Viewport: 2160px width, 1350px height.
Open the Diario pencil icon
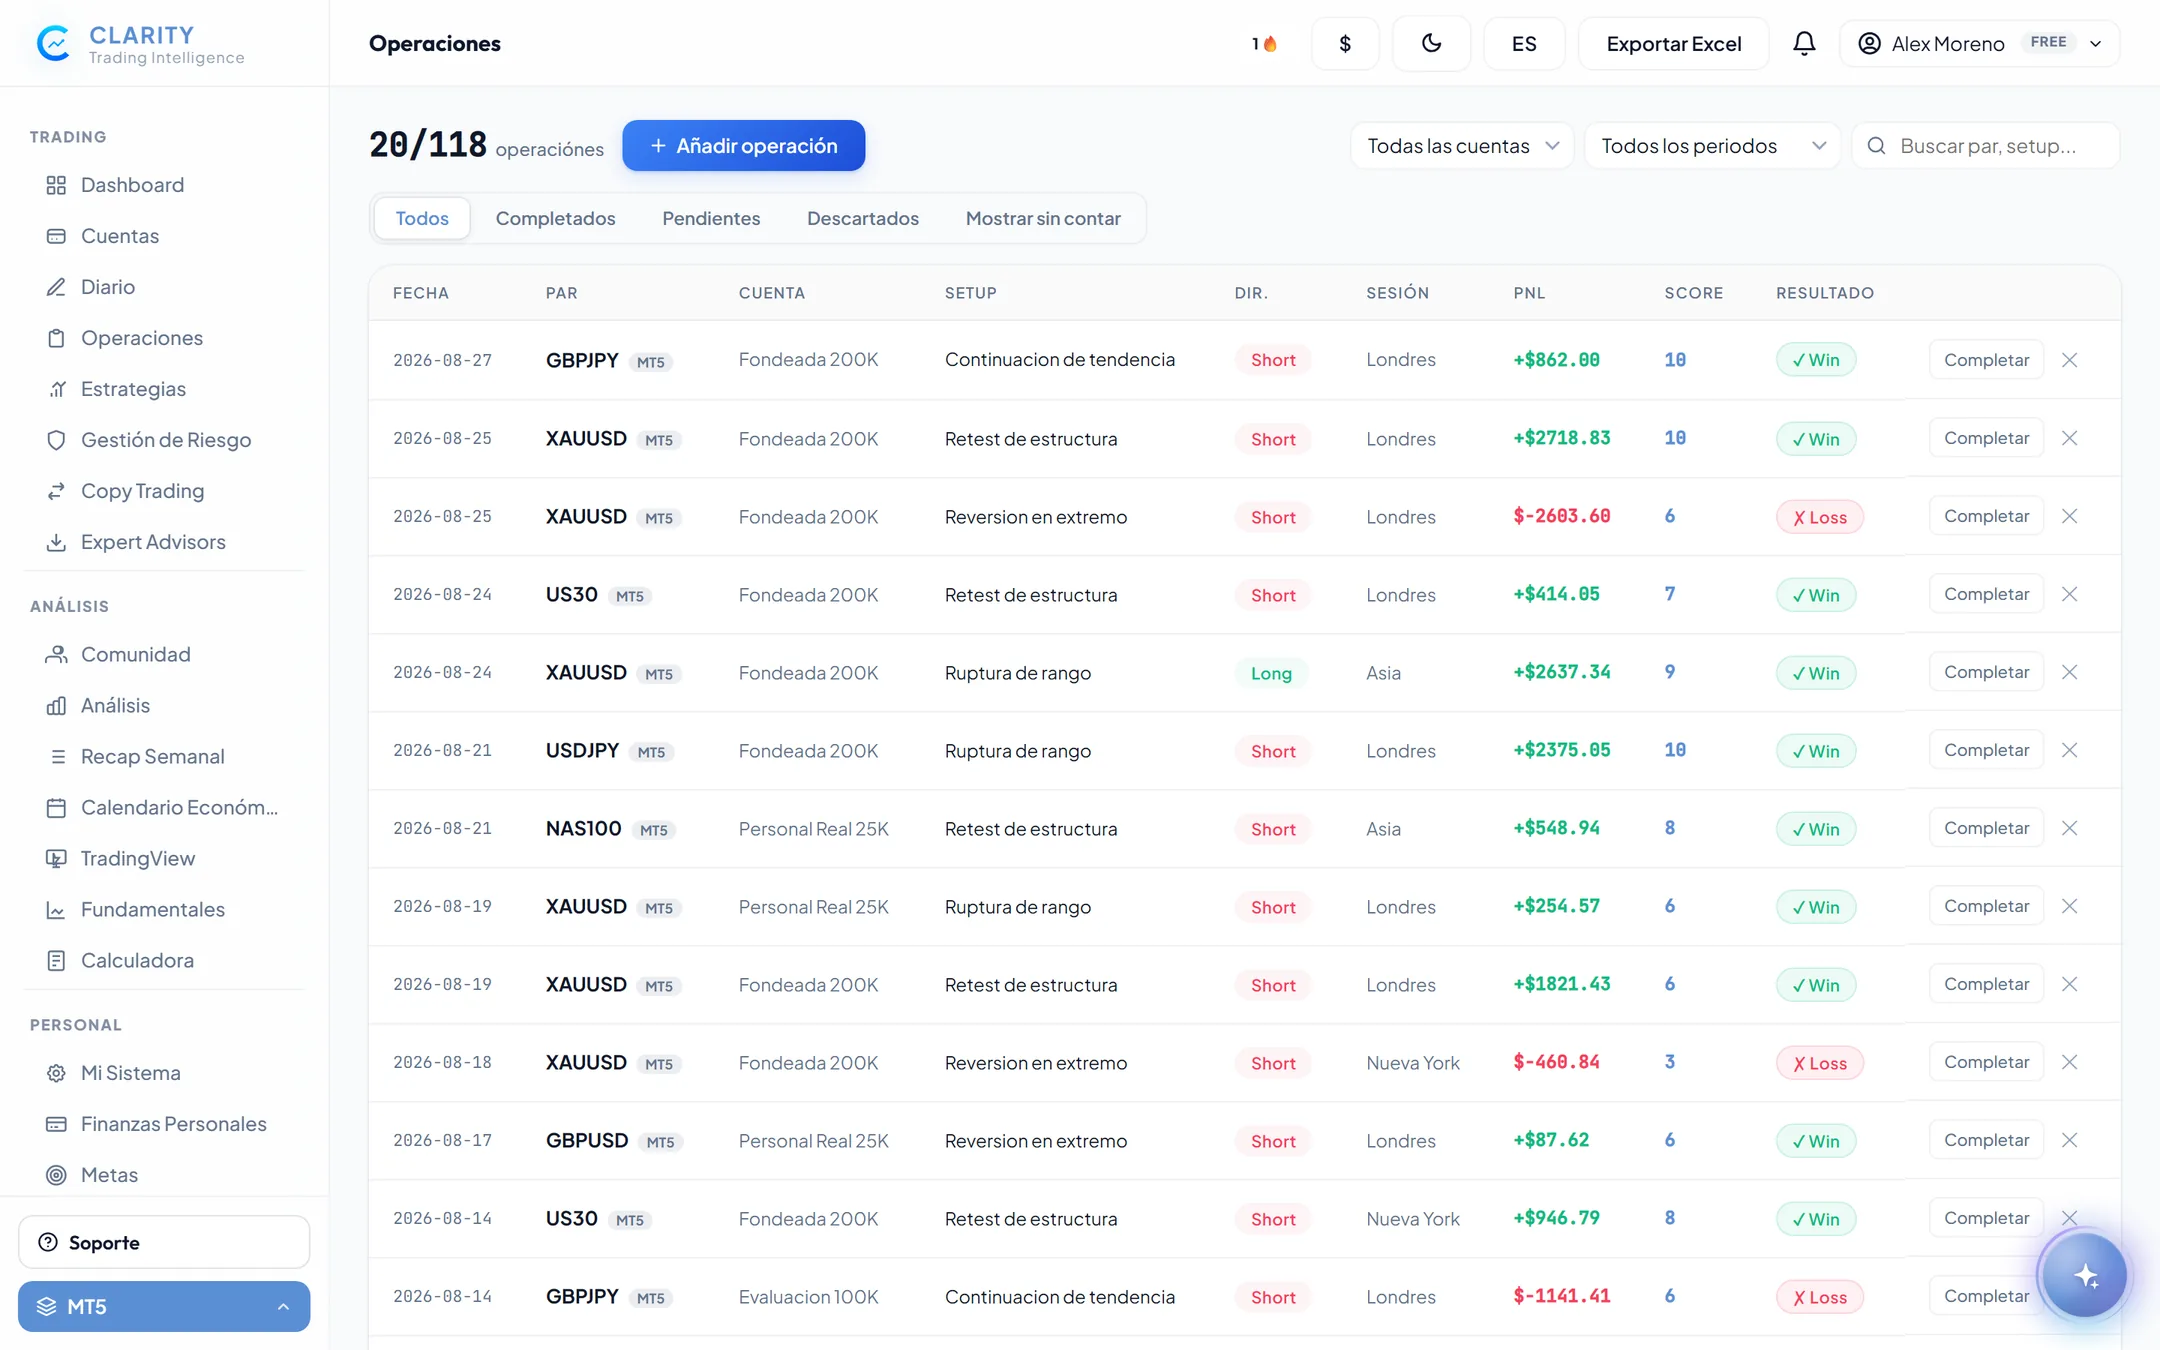56,287
